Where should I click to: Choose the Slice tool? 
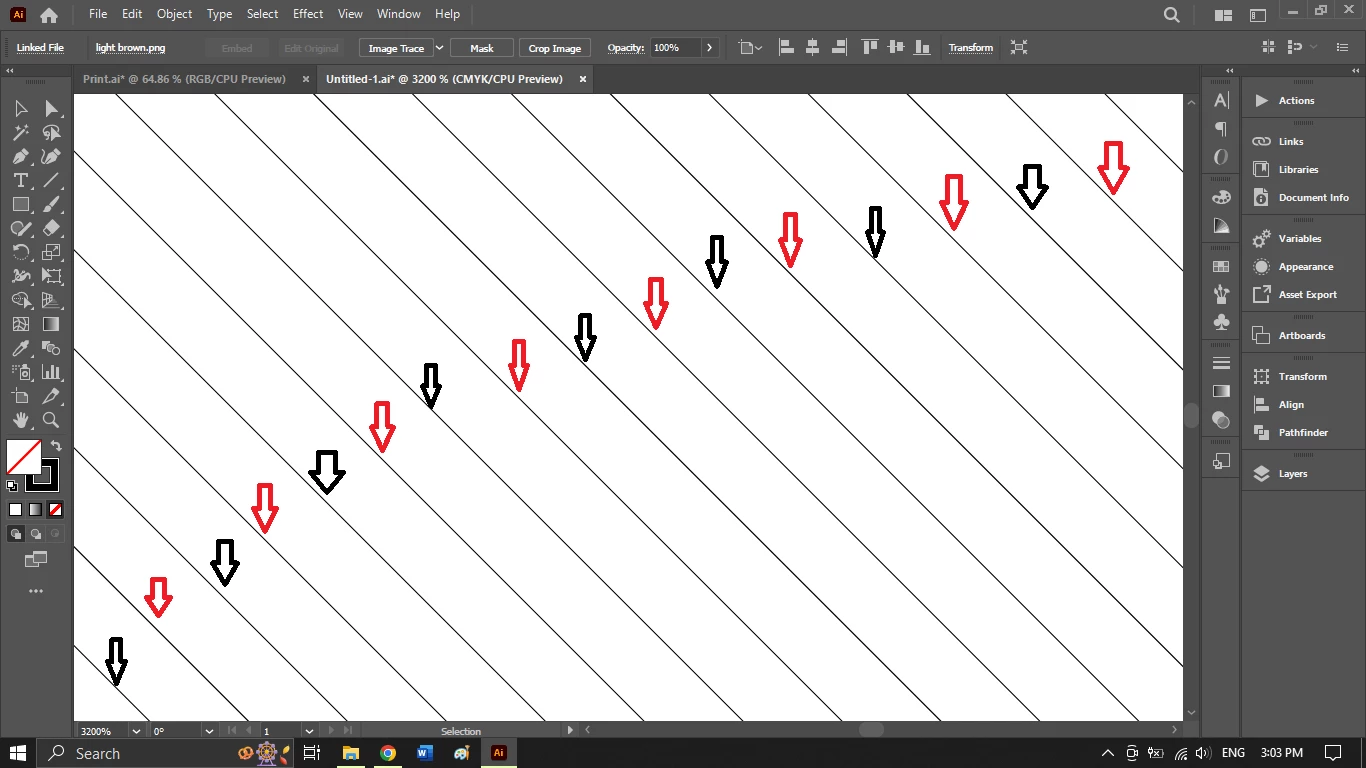(x=51, y=396)
